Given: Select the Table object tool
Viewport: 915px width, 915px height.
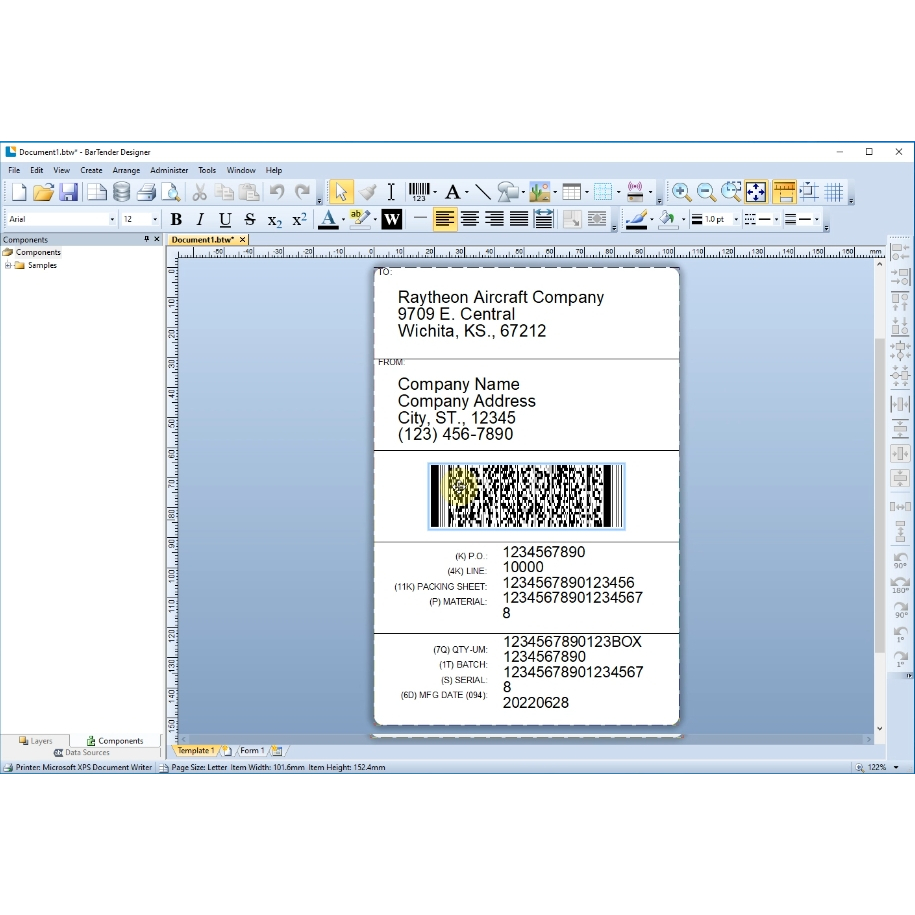Looking at the screenshot, I should click(571, 192).
